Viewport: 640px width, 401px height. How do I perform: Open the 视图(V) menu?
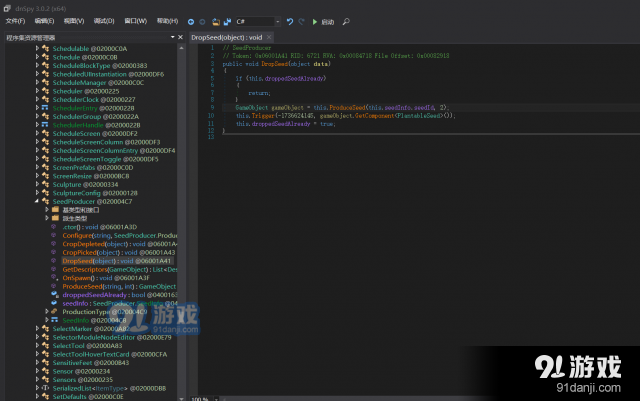(74, 21)
